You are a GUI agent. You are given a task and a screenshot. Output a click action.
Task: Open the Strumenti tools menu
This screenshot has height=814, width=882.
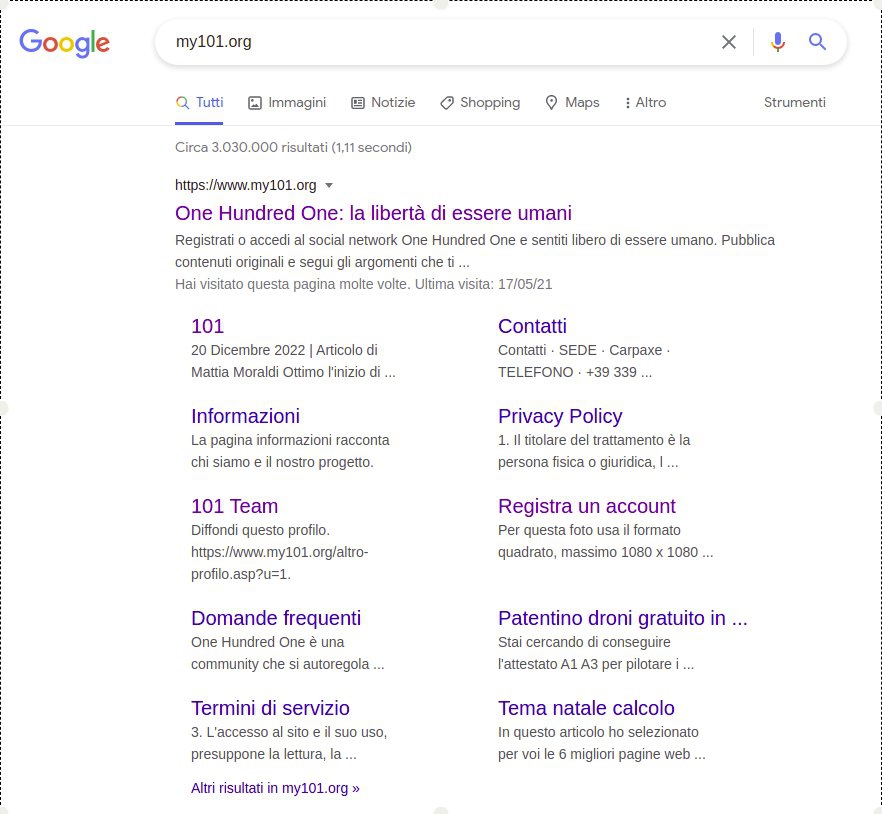pyautogui.click(x=794, y=102)
